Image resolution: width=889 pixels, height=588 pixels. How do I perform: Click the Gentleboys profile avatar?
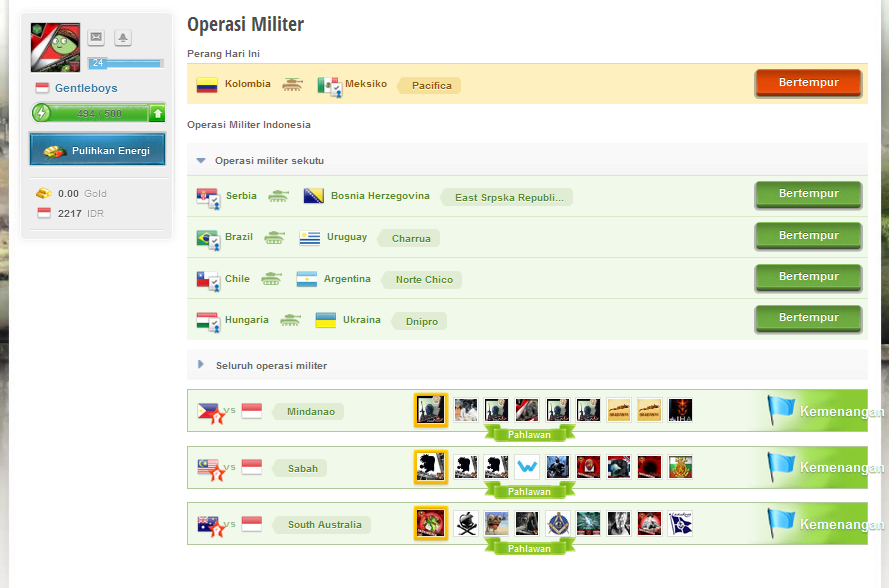[56, 47]
